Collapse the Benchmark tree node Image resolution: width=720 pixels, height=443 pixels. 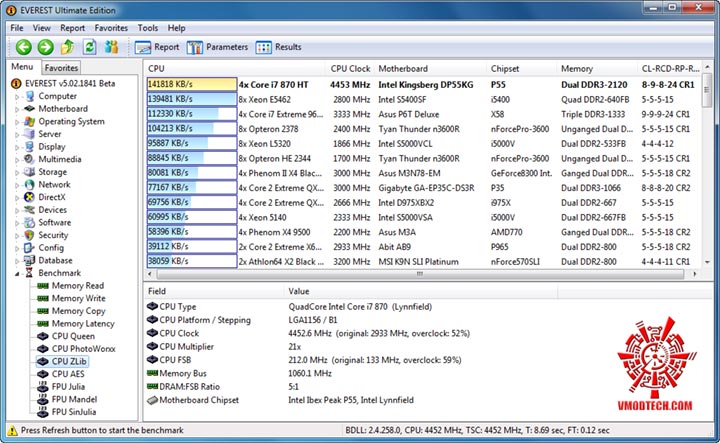coord(17,274)
